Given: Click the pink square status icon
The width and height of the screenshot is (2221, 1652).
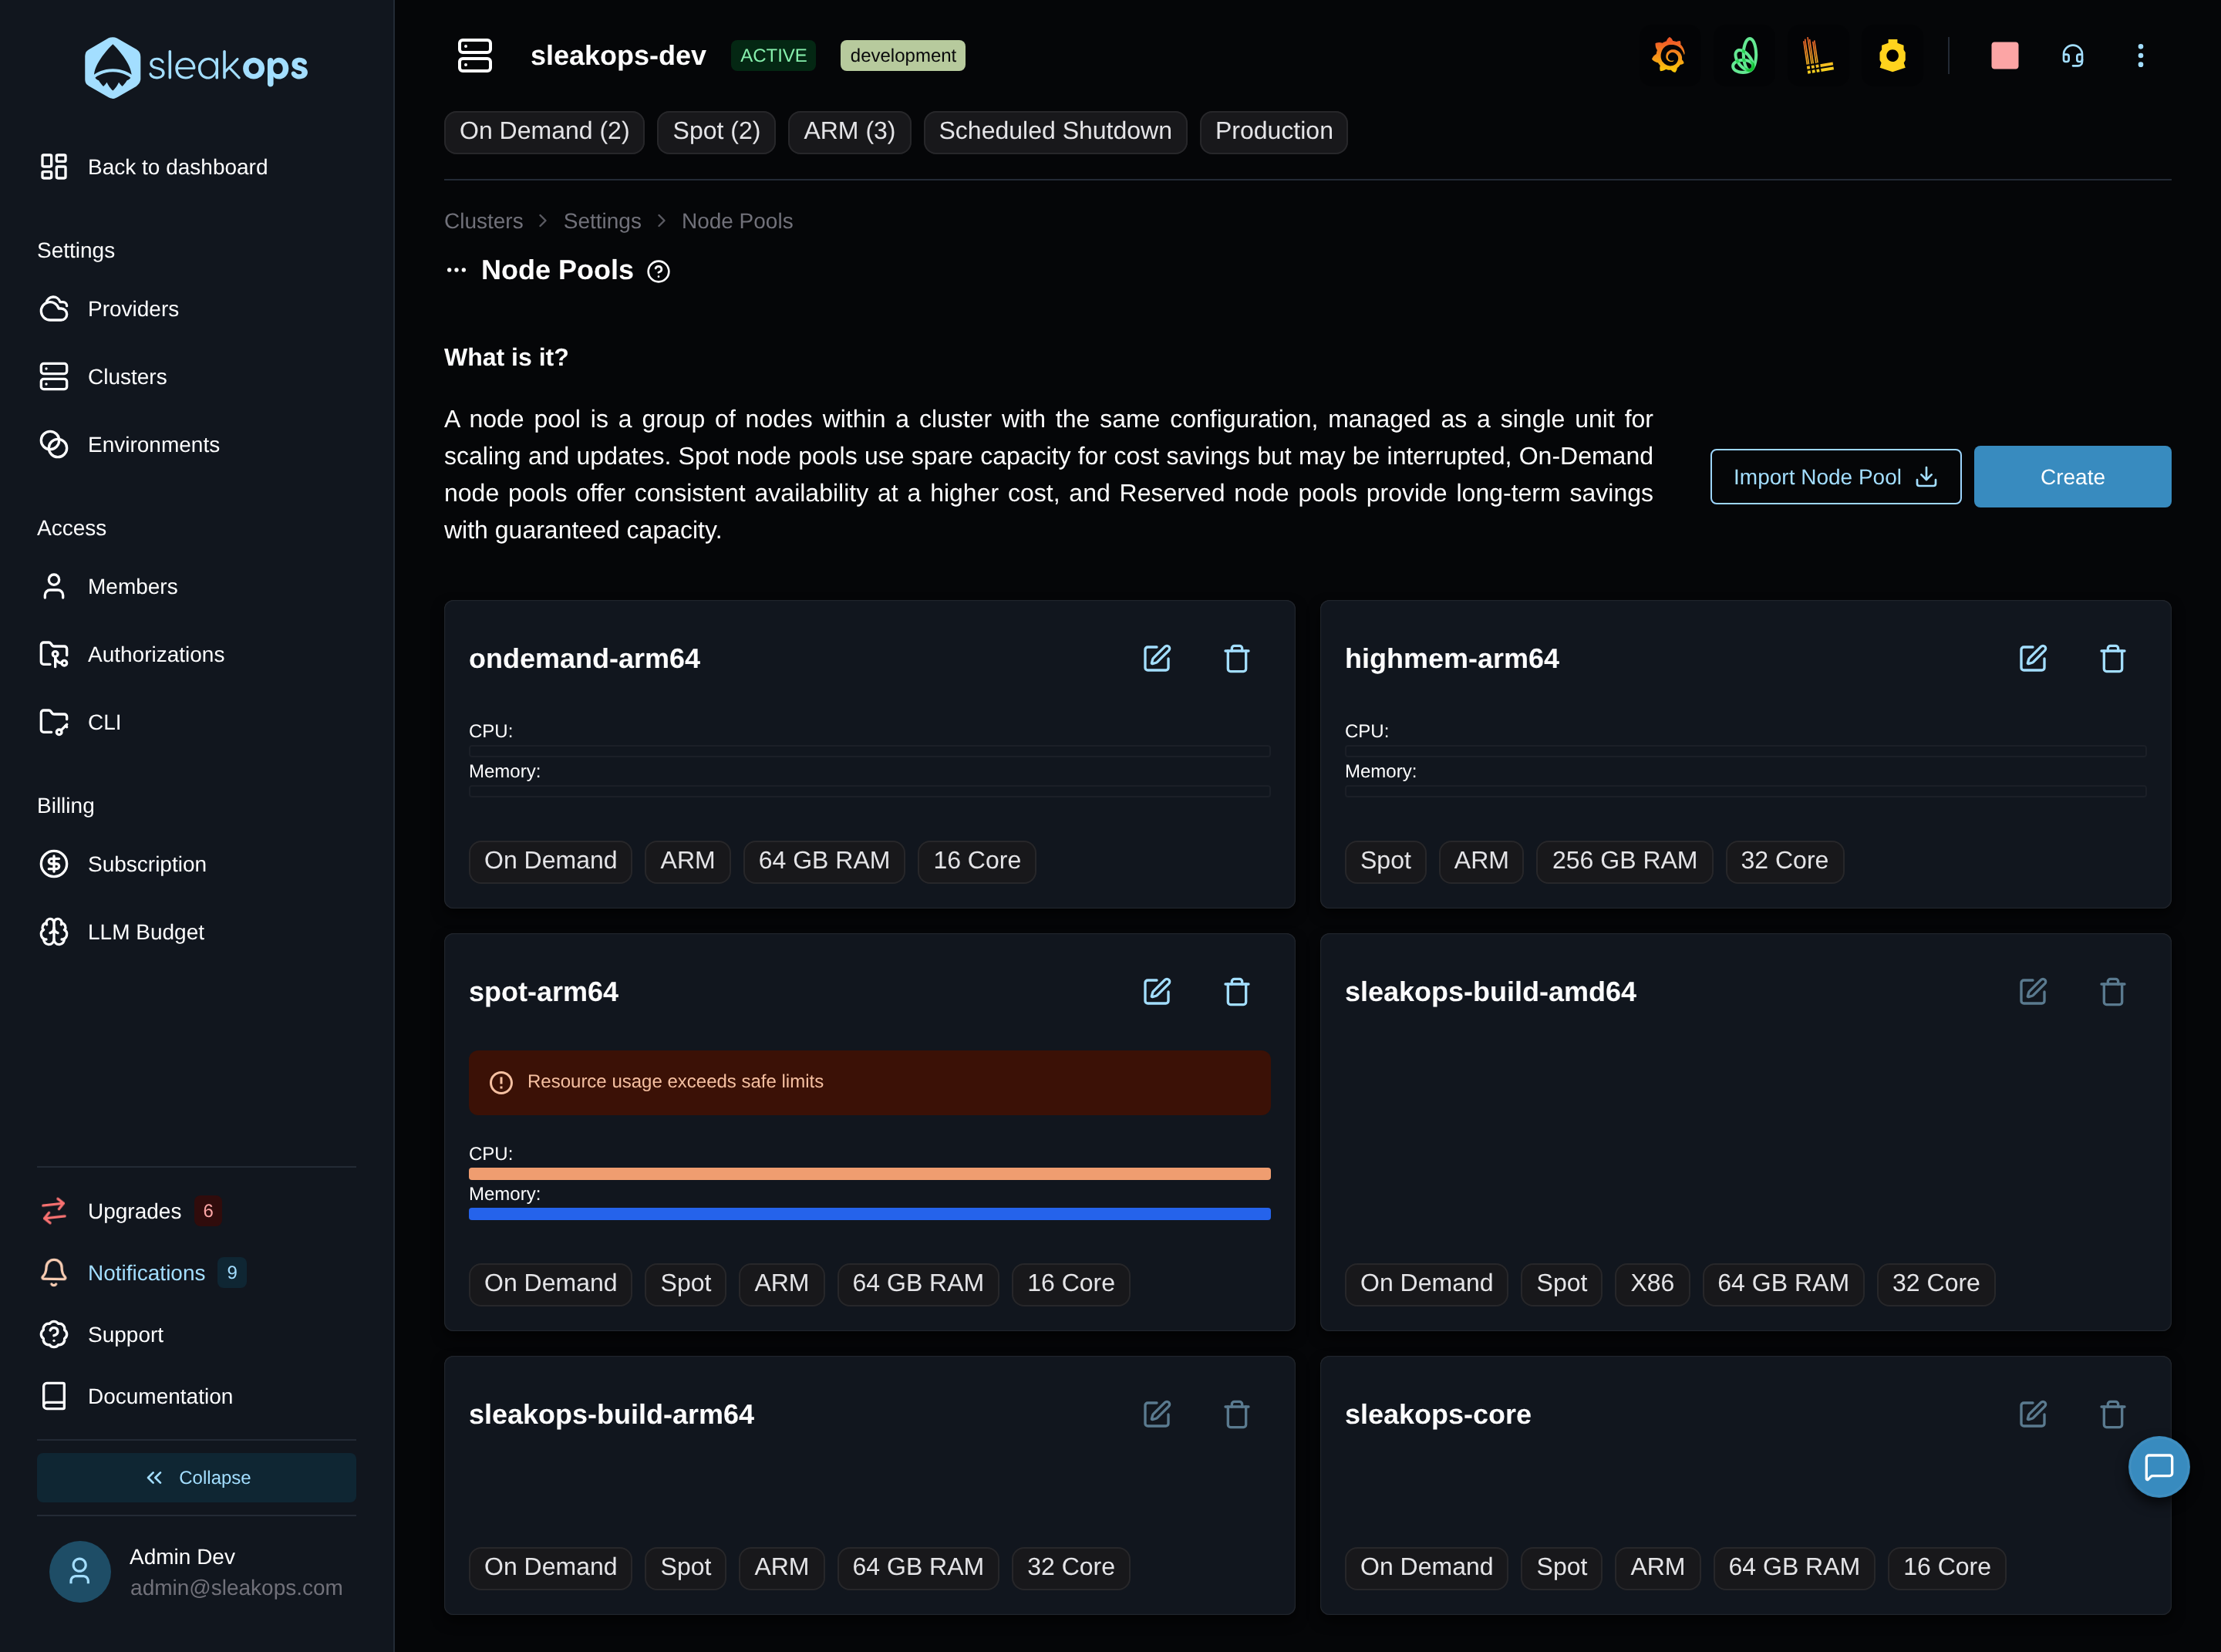Looking at the screenshot, I should click(2004, 56).
